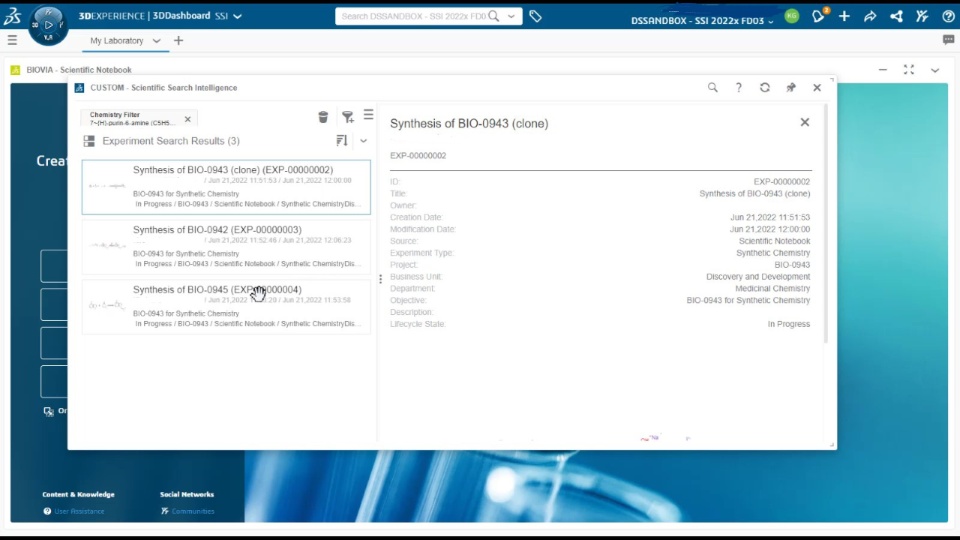Screen dimensions: 960x540
Task: Expand the DSSANDBOX platform selector
Action: [x=771, y=21]
